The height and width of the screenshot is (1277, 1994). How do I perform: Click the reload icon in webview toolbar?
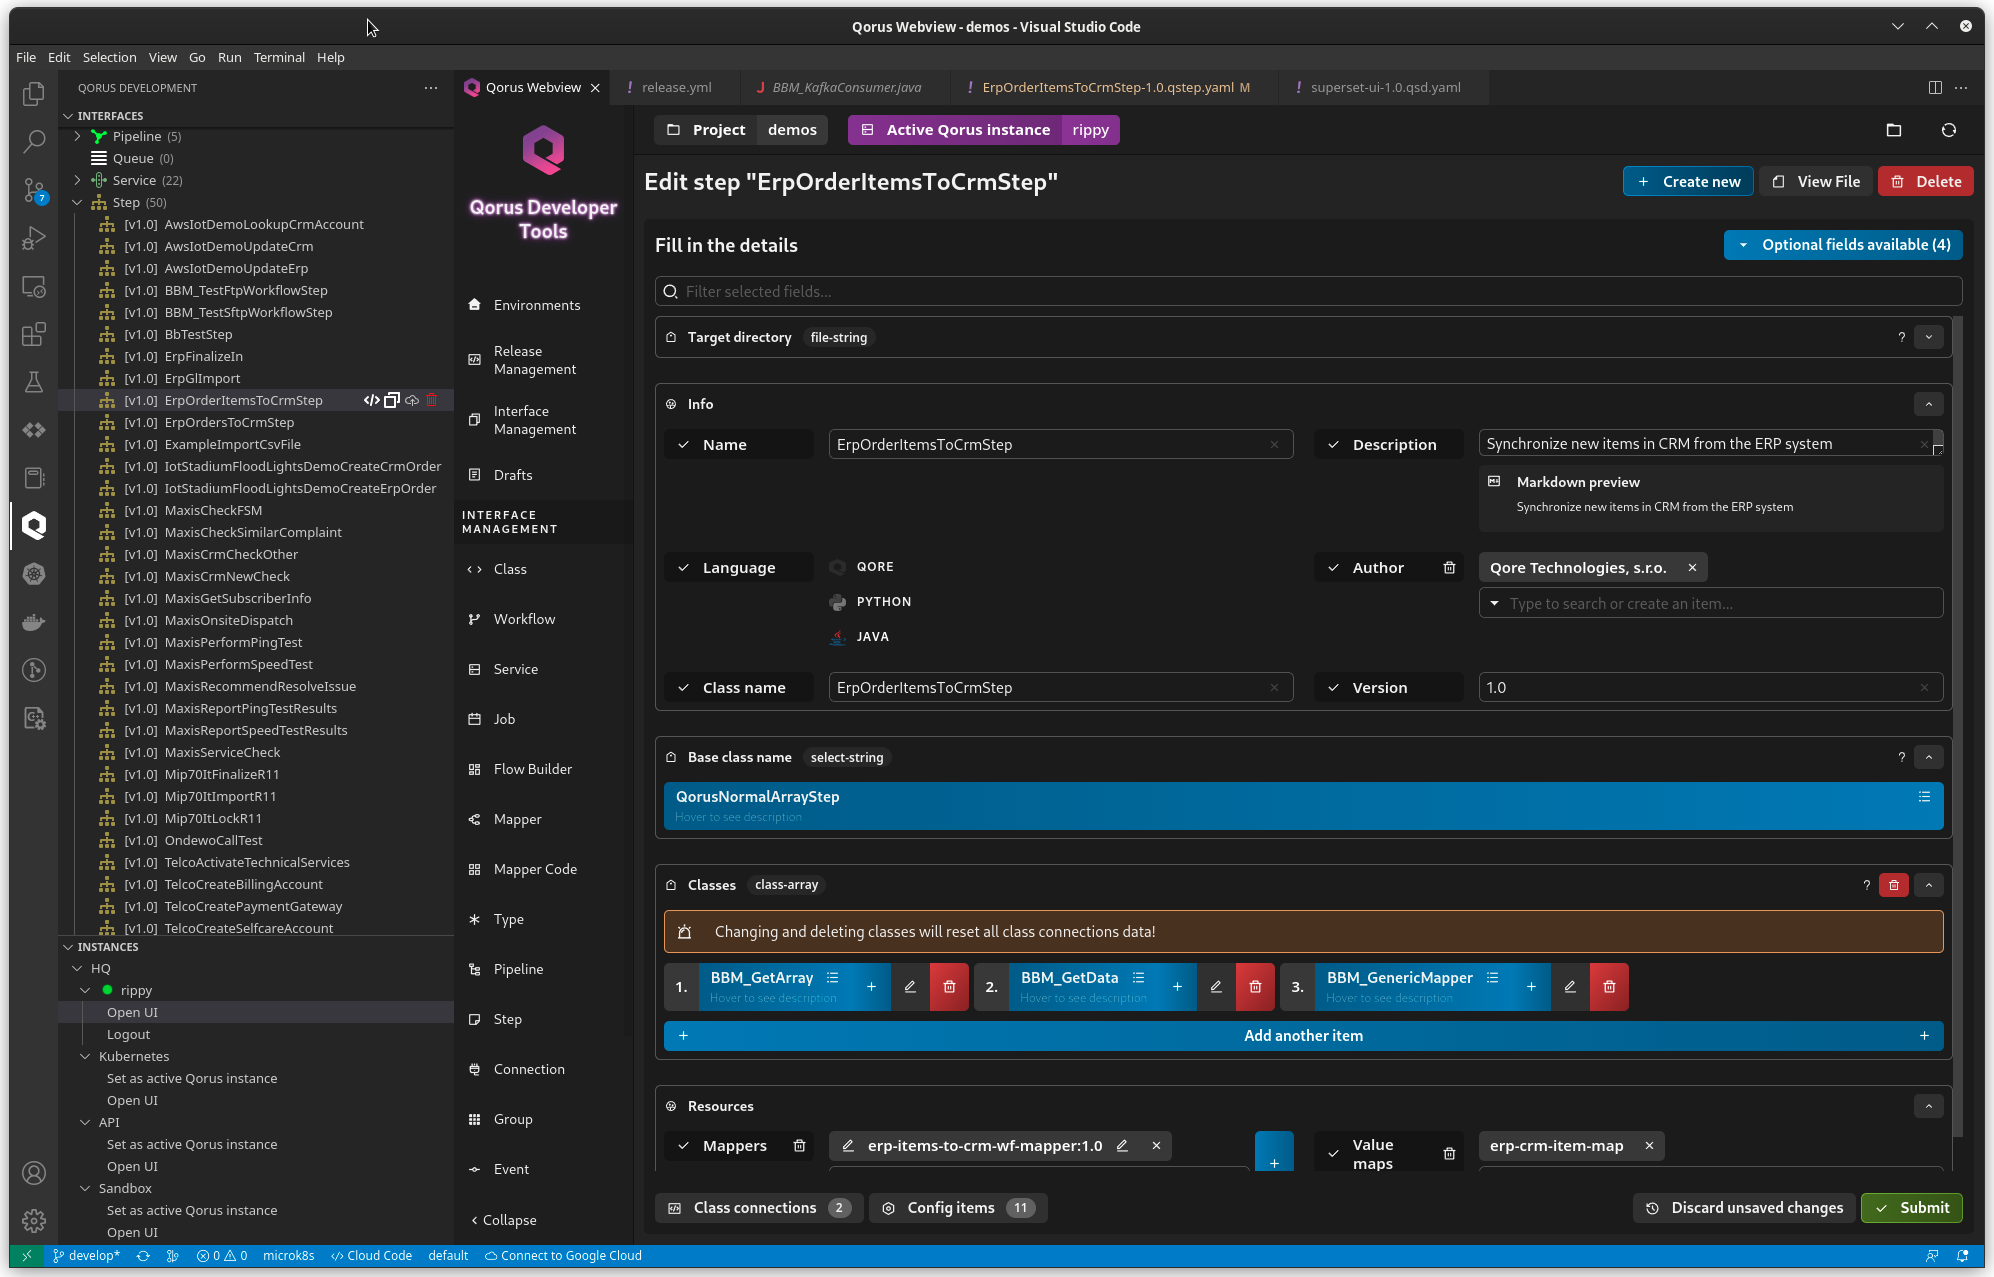click(x=1949, y=130)
